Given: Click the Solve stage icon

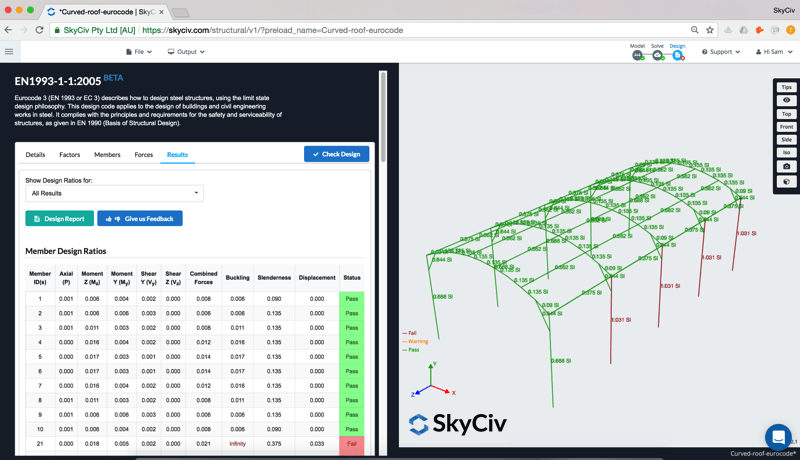Looking at the screenshot, I should (657, 55).
